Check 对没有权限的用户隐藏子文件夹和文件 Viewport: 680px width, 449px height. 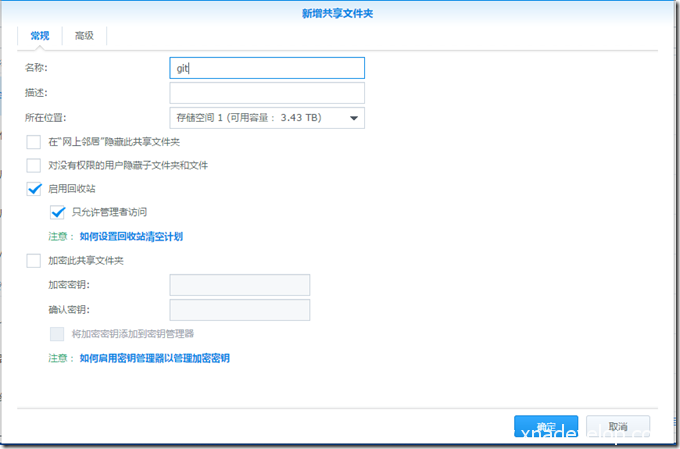pyautogui.click(x=34, y=165)
